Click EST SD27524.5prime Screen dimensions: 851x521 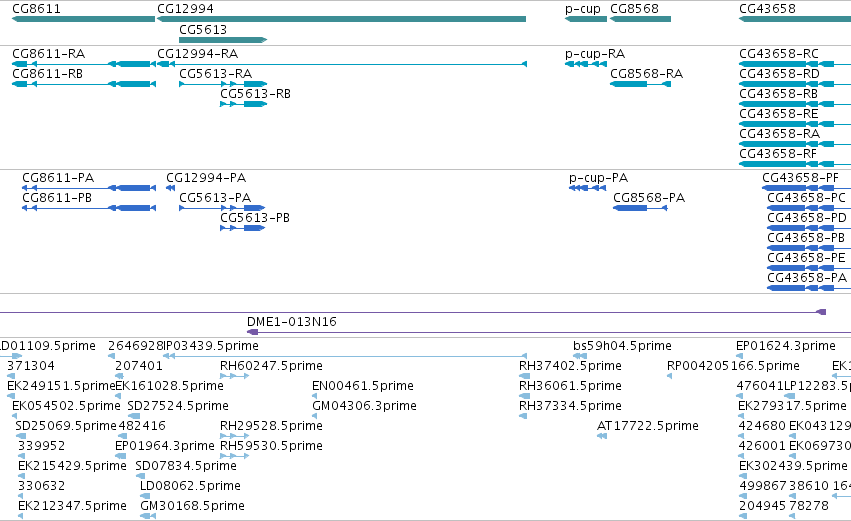pos(134,416)
